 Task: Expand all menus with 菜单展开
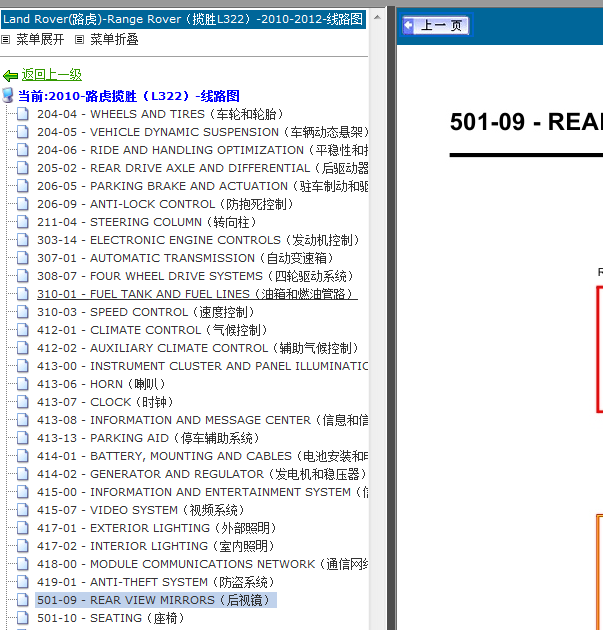pyautogui.click(x=40, y=39)
